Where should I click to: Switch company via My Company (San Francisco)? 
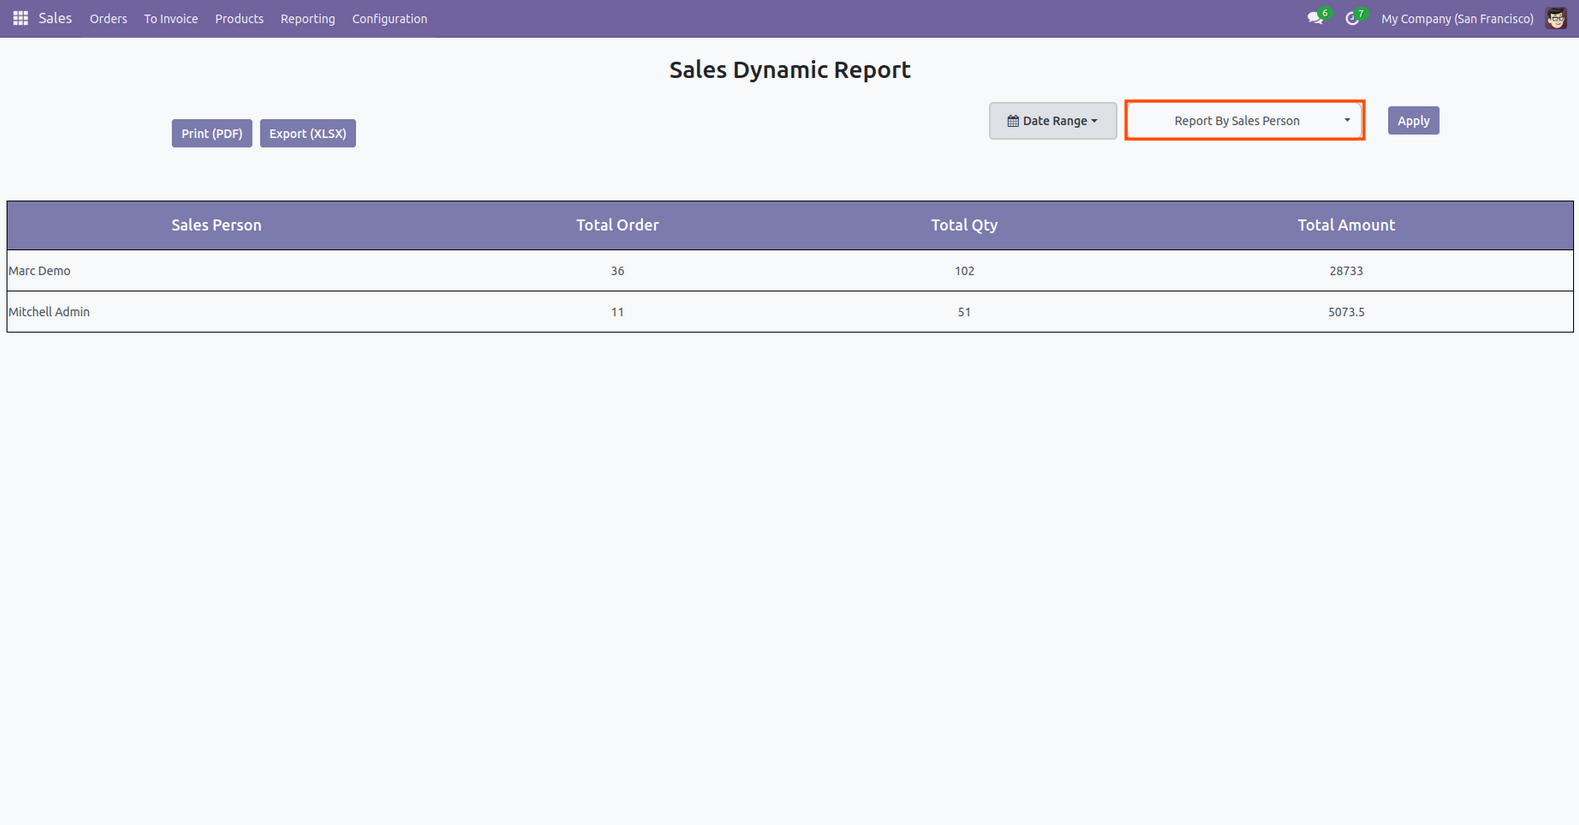pyautogui.click(x=1457, y=19)
